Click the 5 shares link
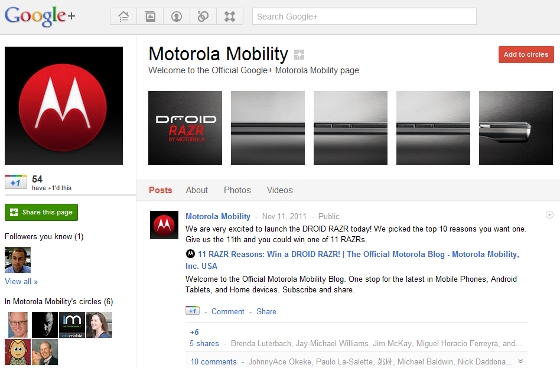This screenshot has height=368, width=560. click(204, 343)
